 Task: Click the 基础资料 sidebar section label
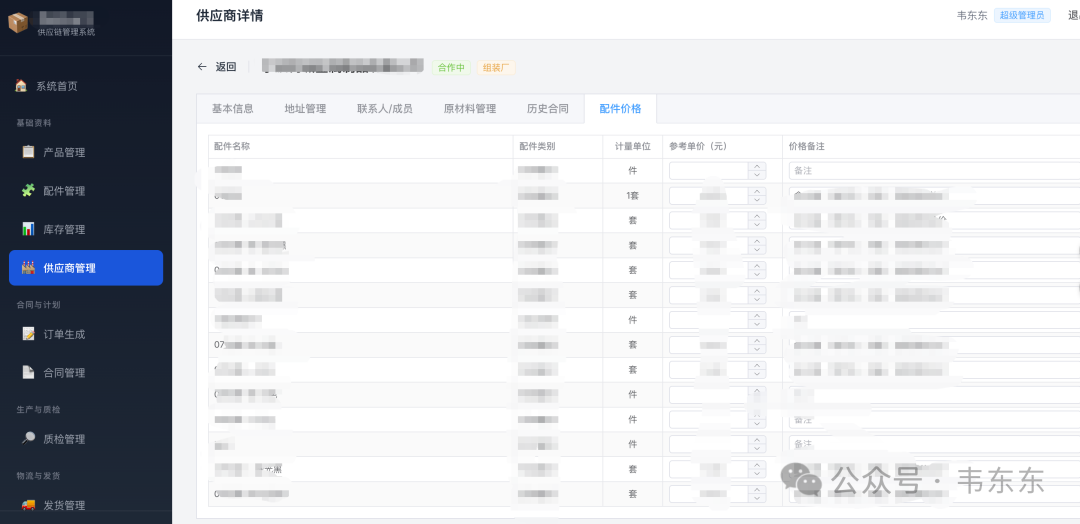pyautogui.click(x=34, y=123)
